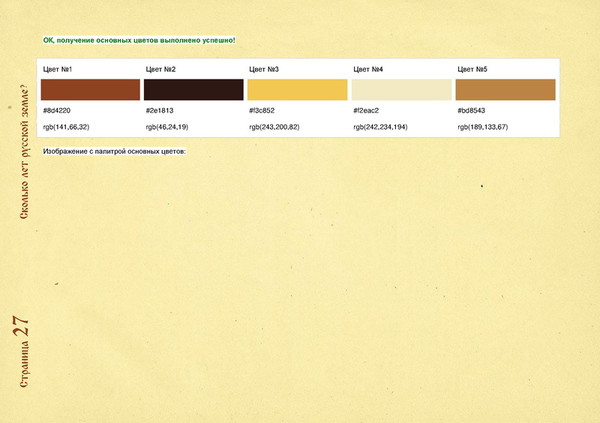
Task: Select the label Цвет №4
Action: tap(368, 69)
